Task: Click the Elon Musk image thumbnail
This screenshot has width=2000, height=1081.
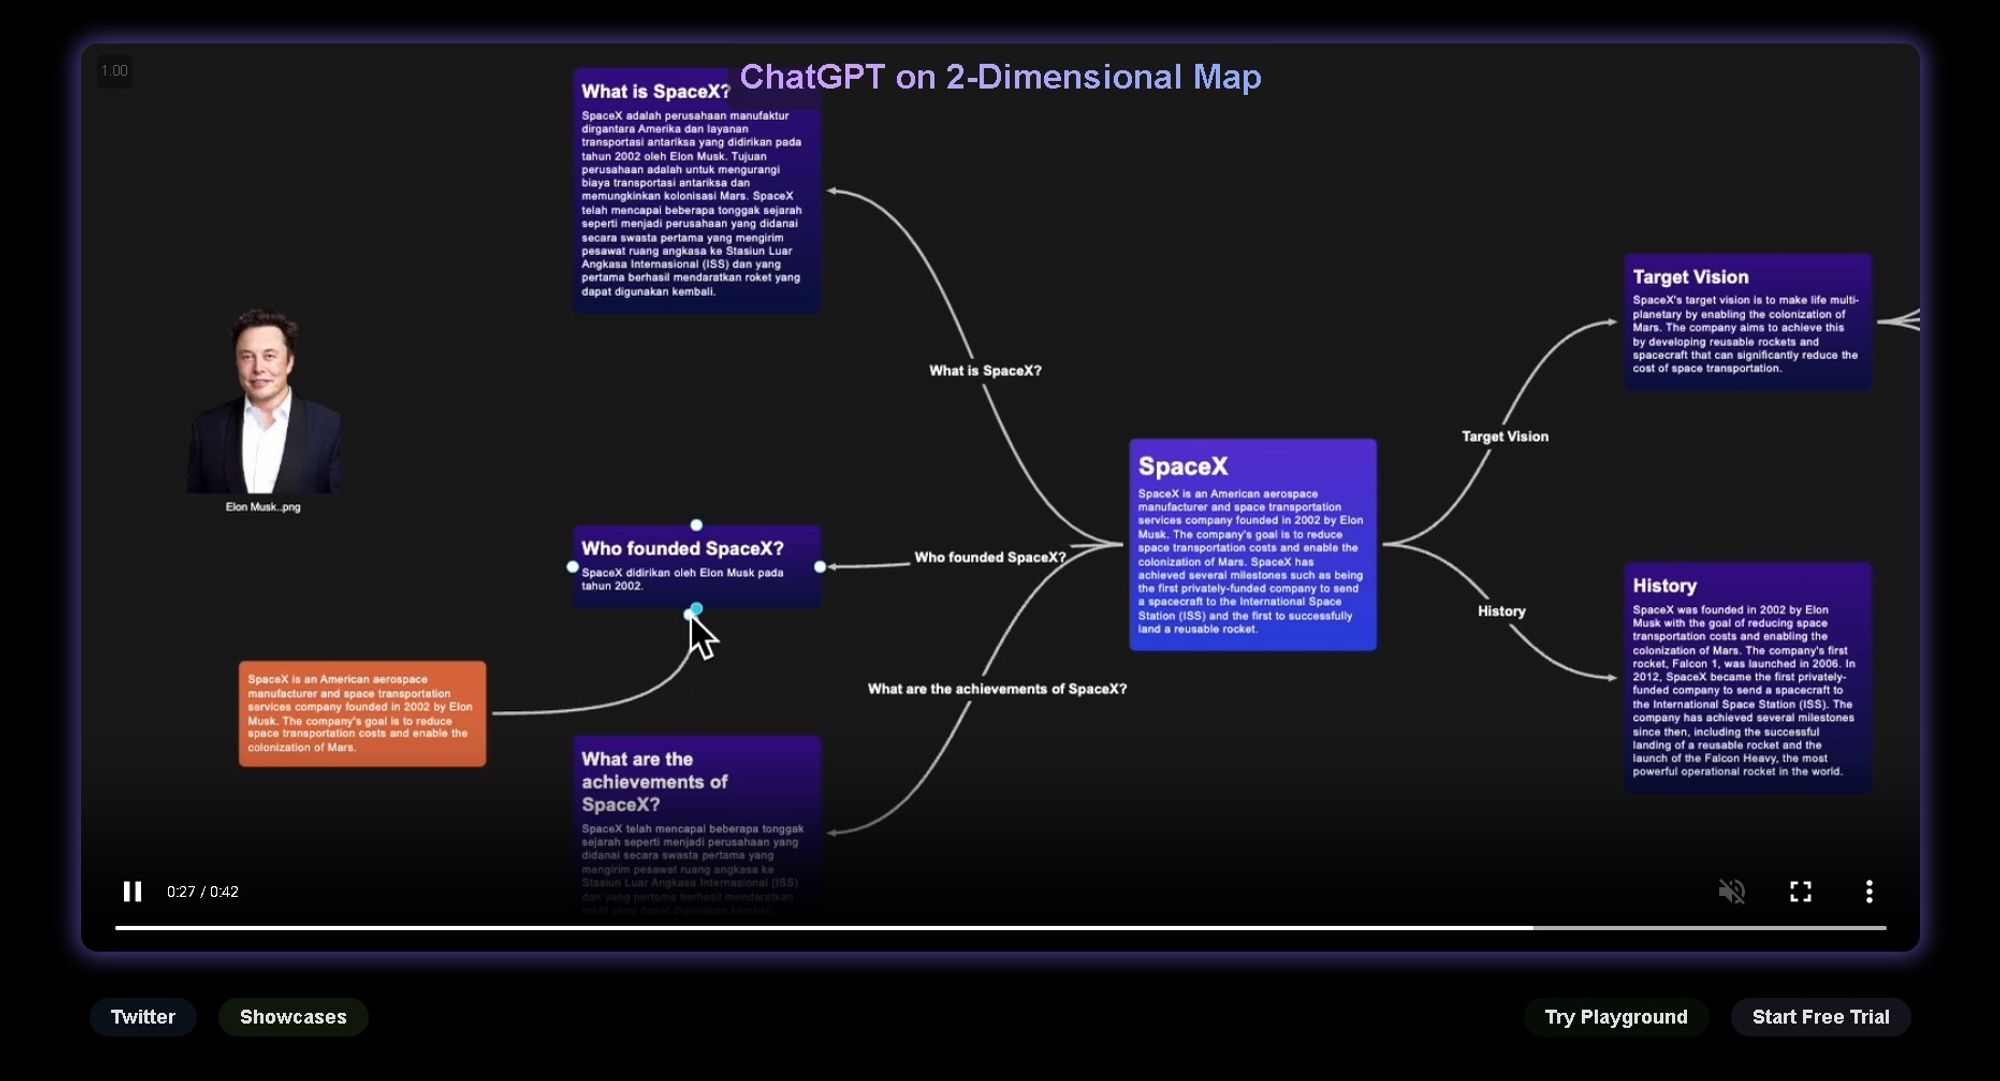Action: [263, 401]
